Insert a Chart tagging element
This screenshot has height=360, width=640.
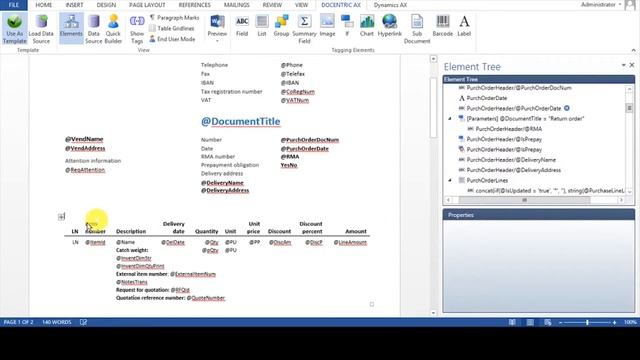(x=367, y=26)
